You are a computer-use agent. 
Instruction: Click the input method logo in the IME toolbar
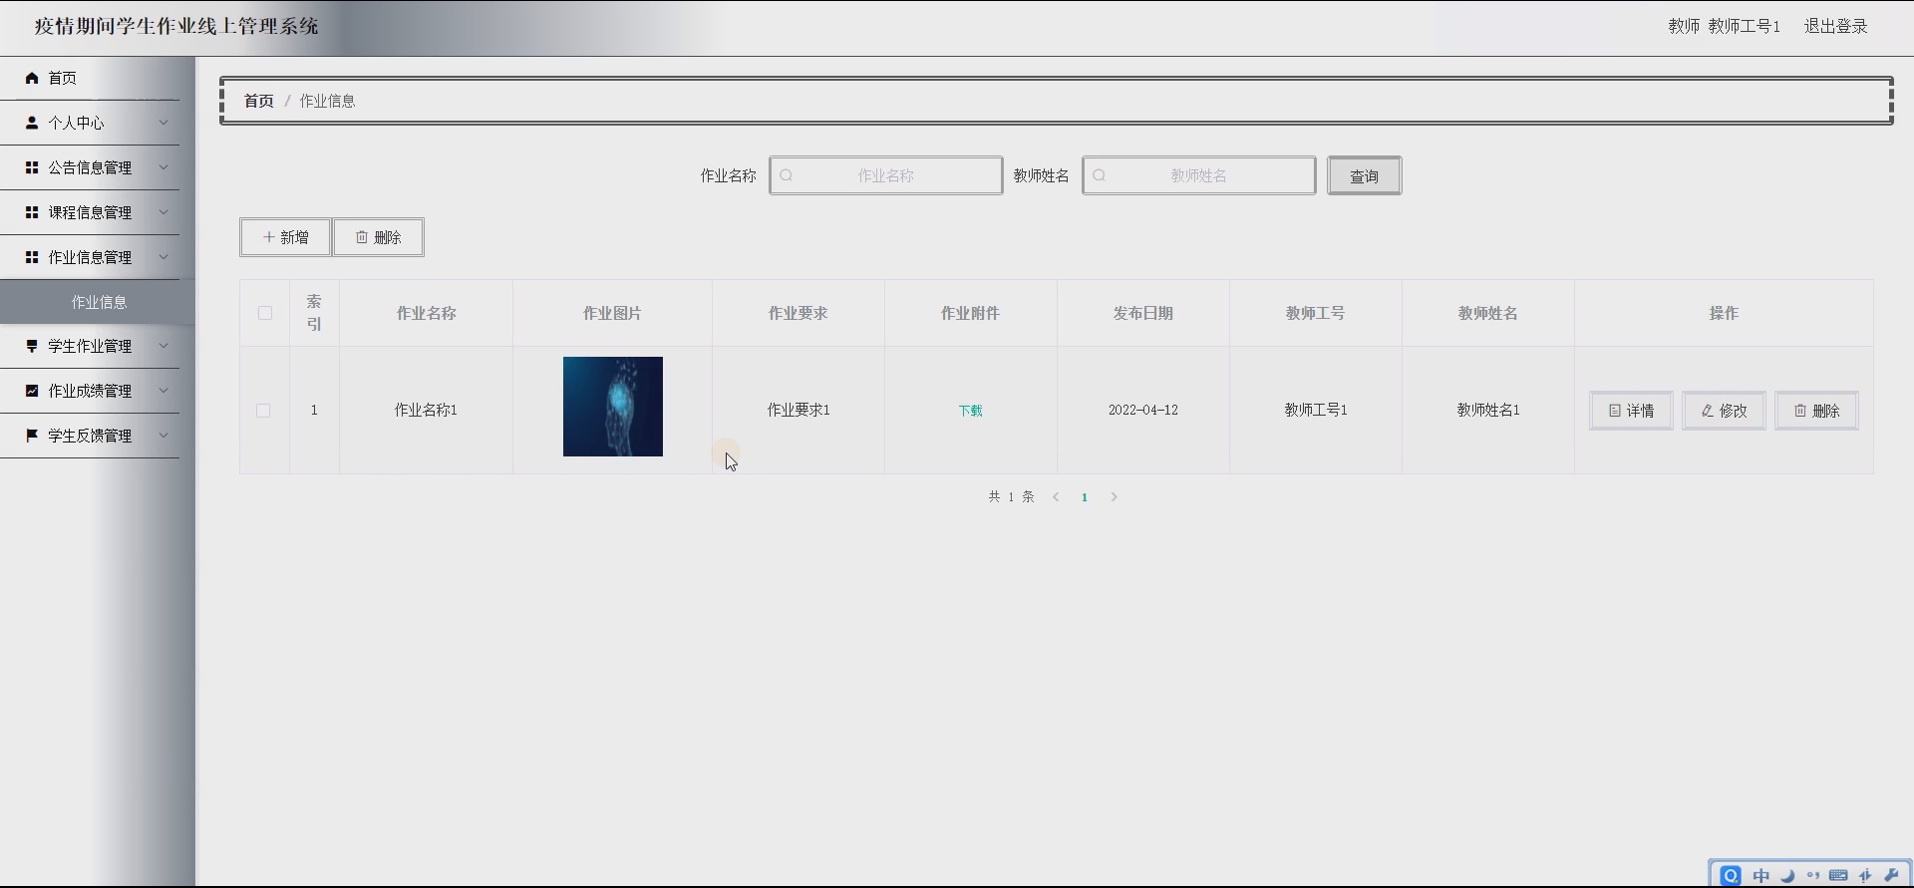(1731, 875)
